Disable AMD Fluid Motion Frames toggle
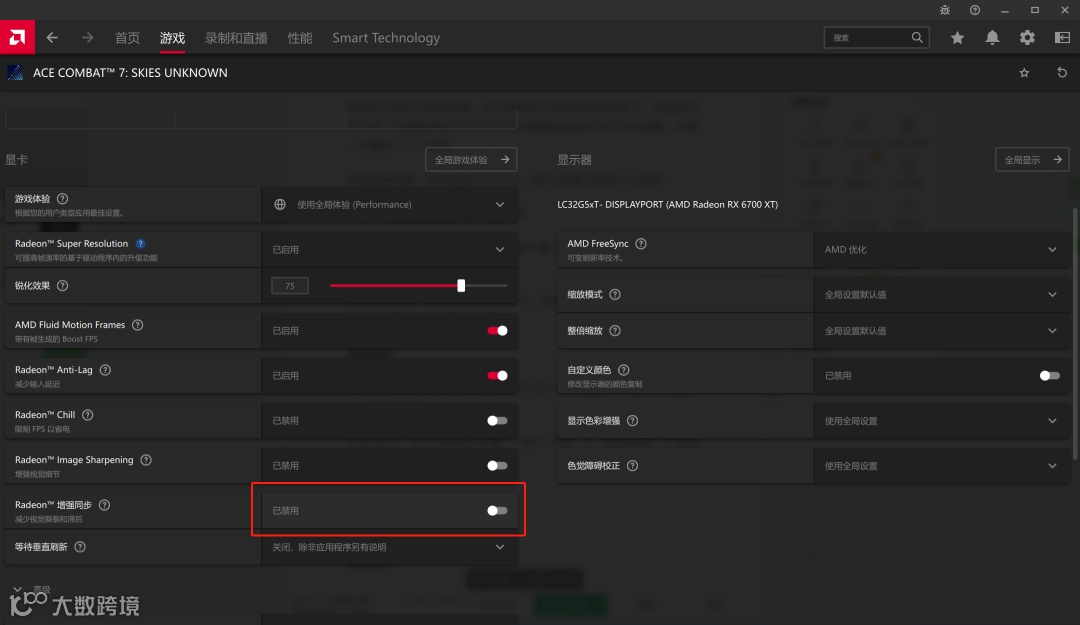 pyautogui.click(x=497, y=331)
